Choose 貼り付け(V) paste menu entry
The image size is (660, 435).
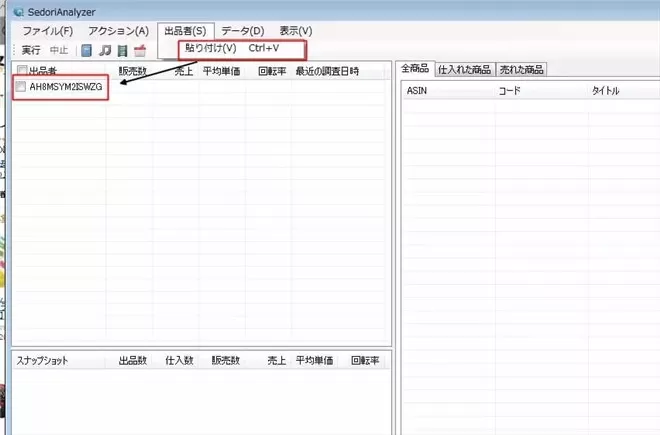click(211, 49)
